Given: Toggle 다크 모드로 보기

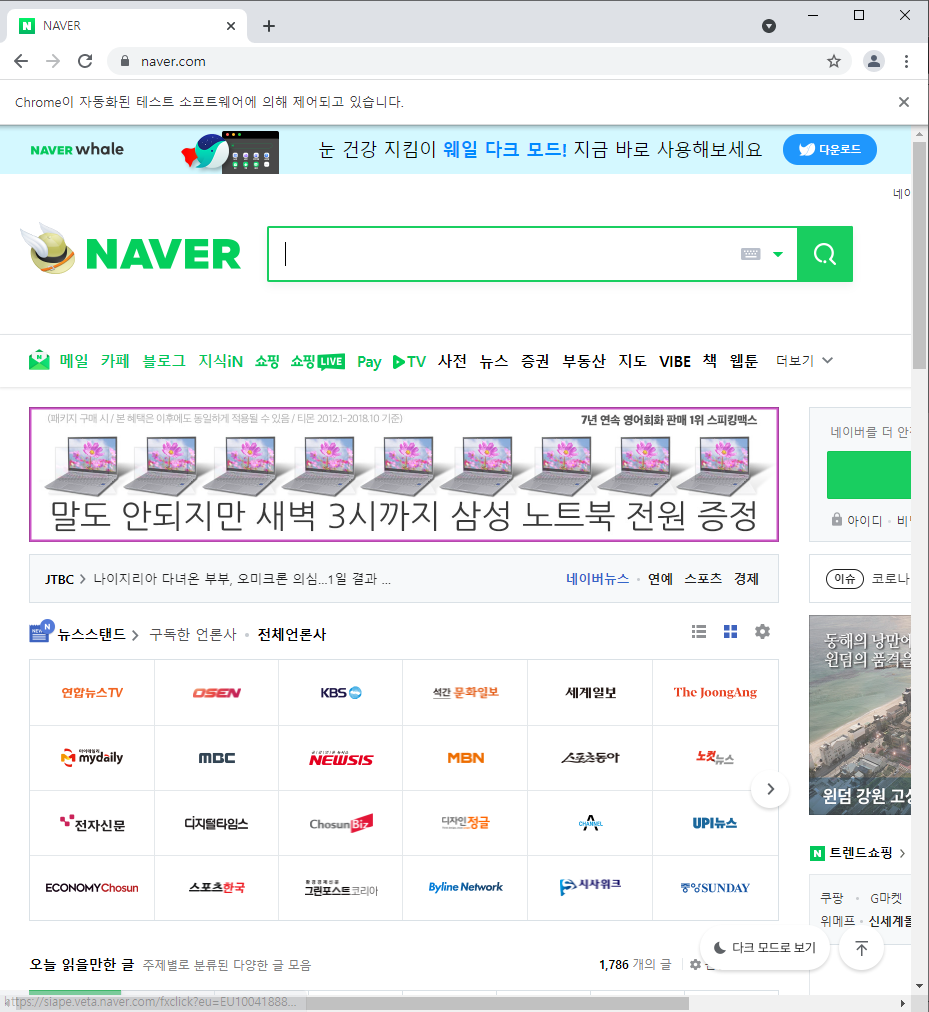Looking at the screenshot, I should tap(764, 947).
